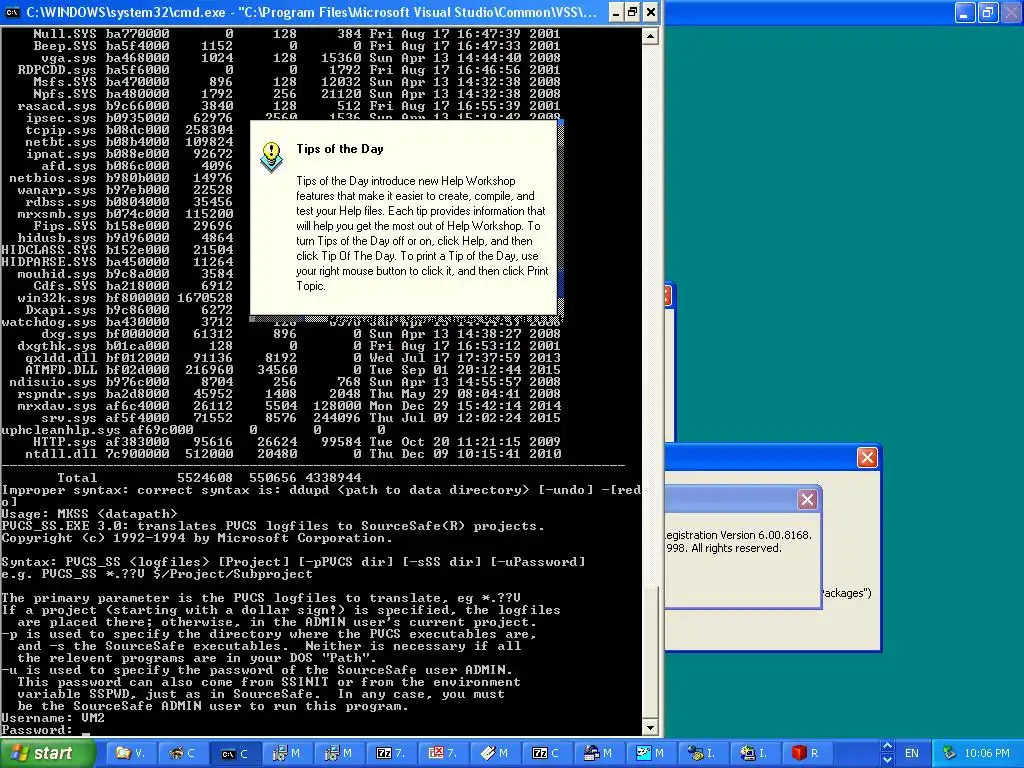
Task: Close the dialog showing 'ackages' text
Action: pyautogui.click(x=867, y=458)
